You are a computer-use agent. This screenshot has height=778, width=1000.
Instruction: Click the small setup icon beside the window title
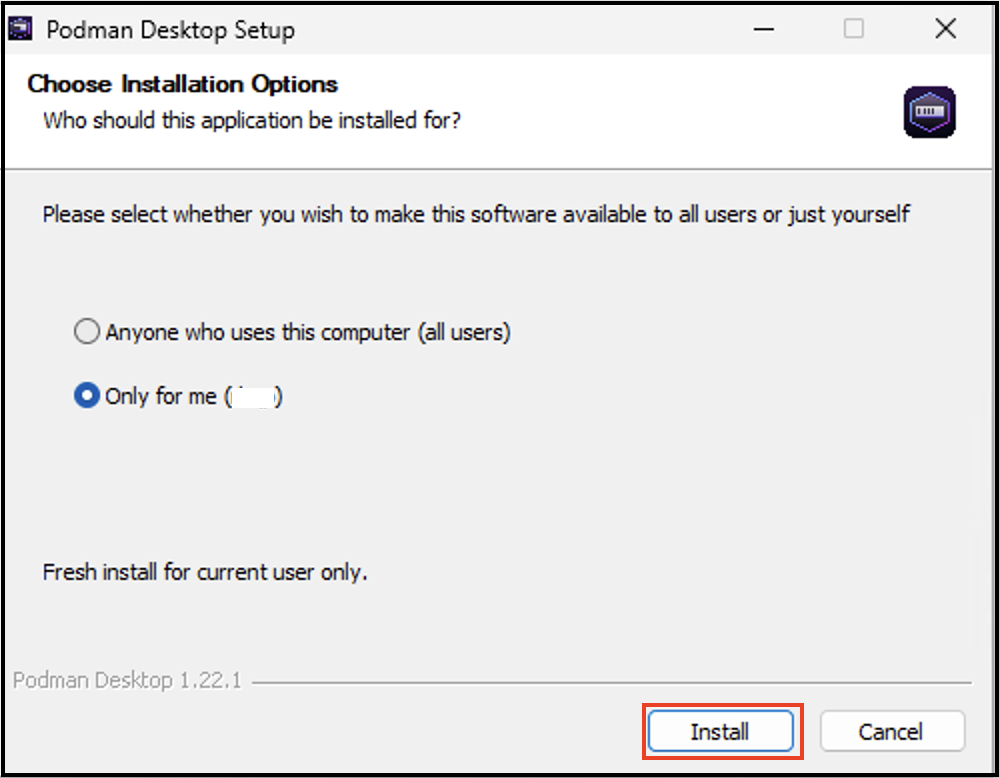tap(22, 29)
